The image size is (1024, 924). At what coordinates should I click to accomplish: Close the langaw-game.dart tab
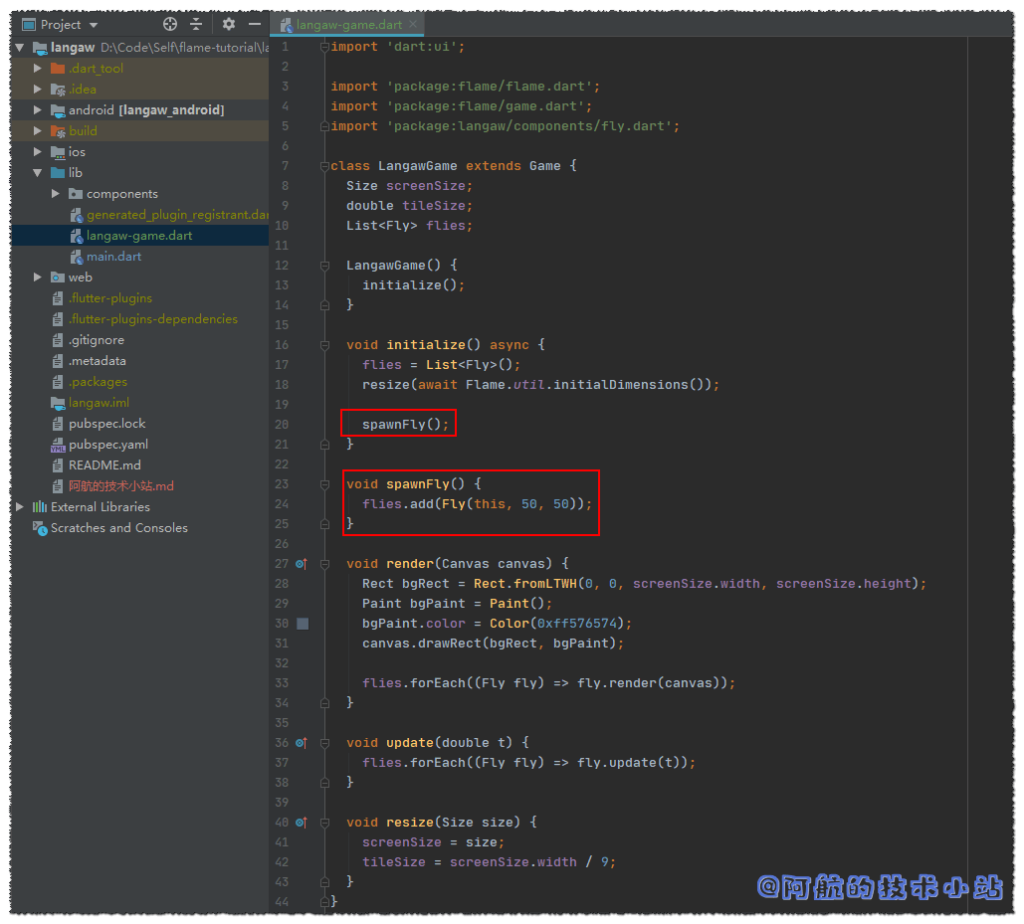(414, 24)
